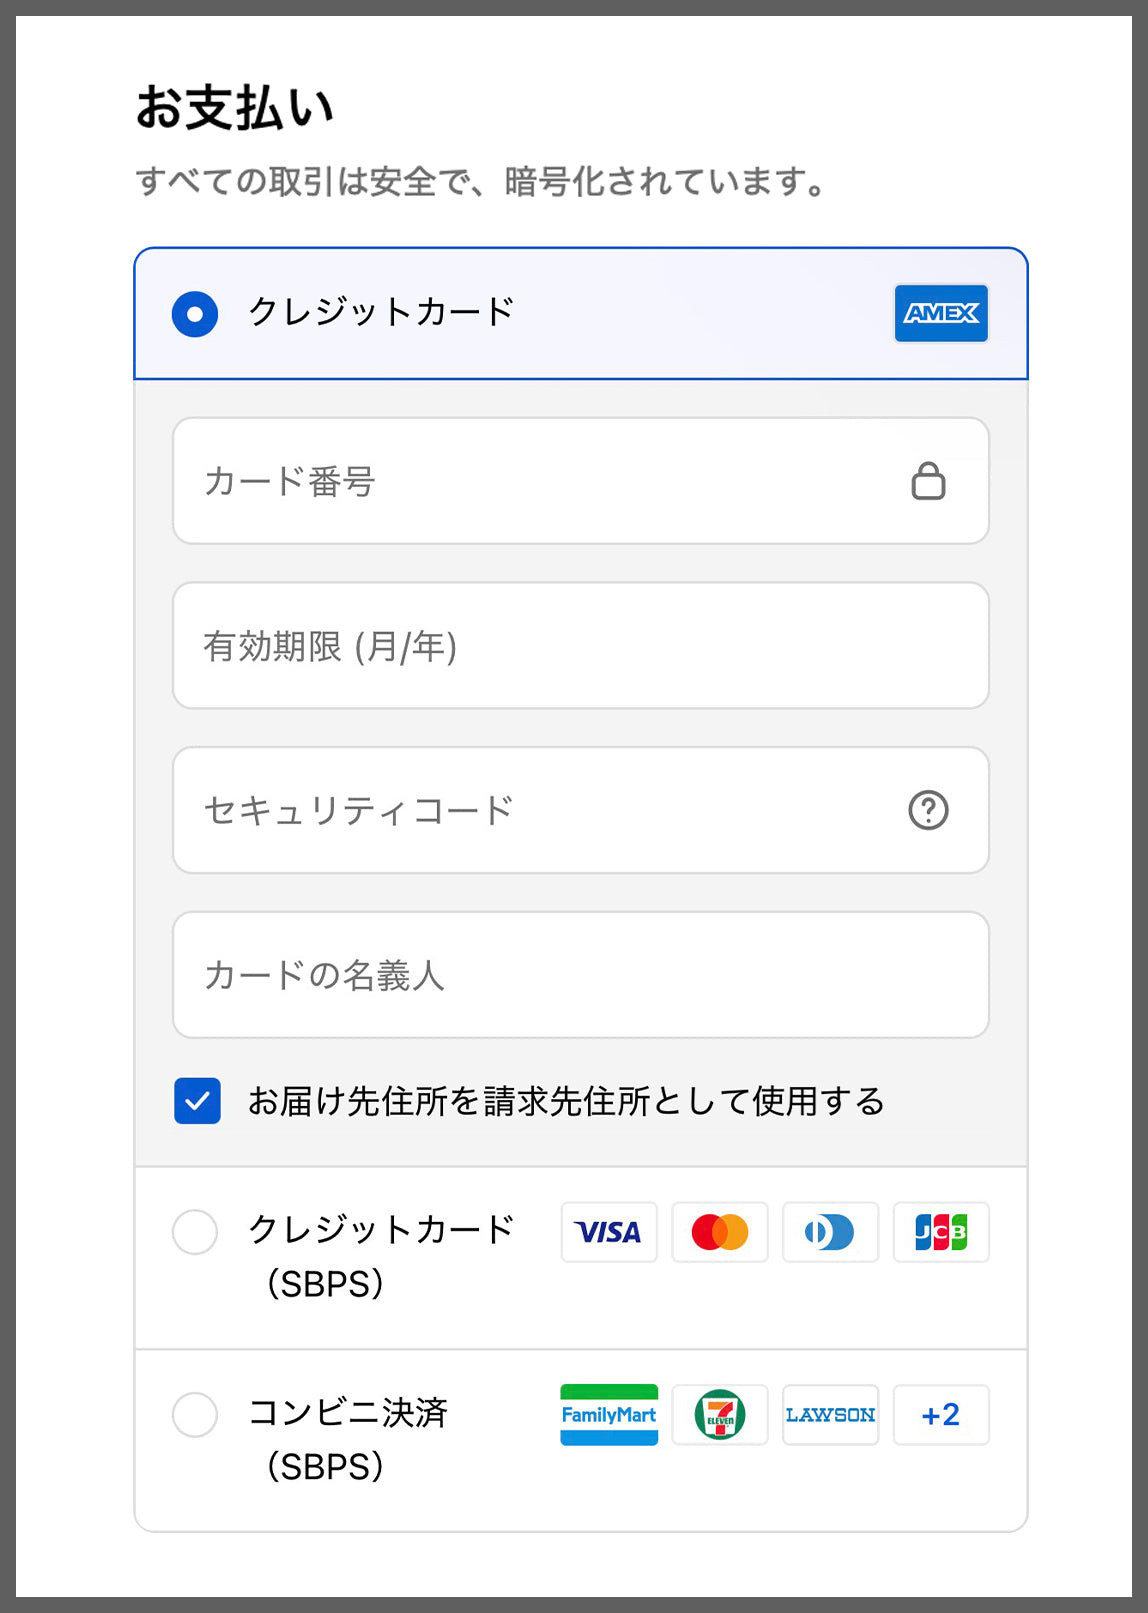The image size is (1148, 1613).
Task: Click the セキュリティコード input field
Action: click(x=540, y=810)
